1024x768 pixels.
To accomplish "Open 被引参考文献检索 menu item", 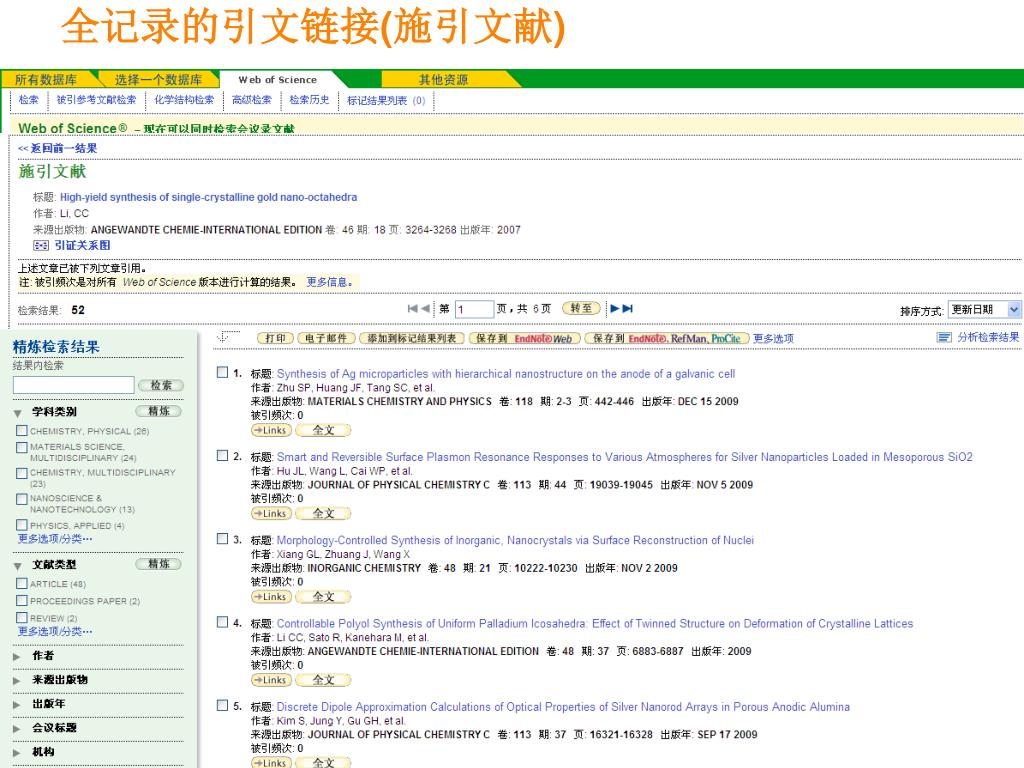I will pos(97,100).
